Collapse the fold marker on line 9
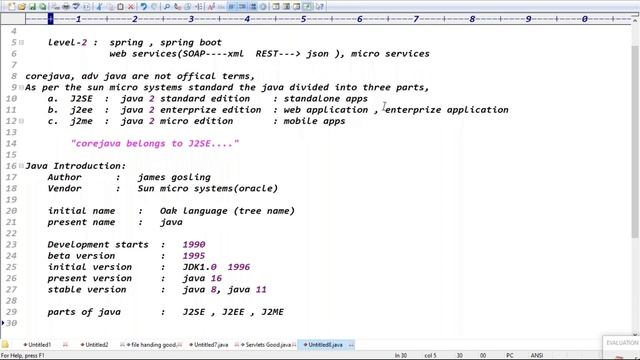The height and width of the screenshot is (360, 640). pyautogui.click(x=21, y=87)
